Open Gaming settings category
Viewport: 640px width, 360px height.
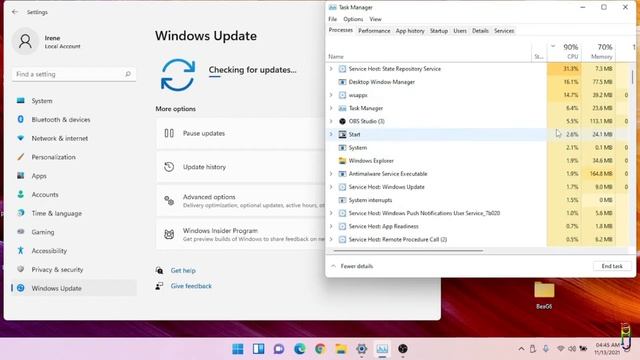pyautogui.click(x=73, y=232)
